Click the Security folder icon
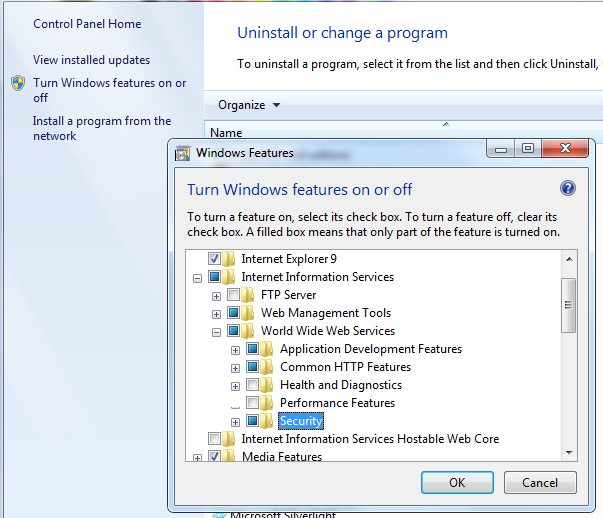This screenshot has width=603, height=518. [x=268, y=421]
